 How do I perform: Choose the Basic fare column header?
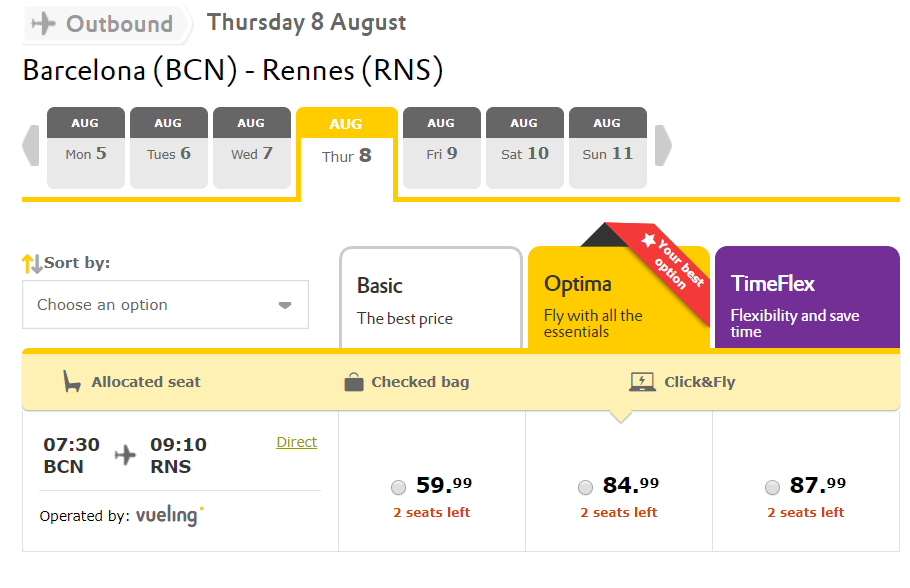431,300
